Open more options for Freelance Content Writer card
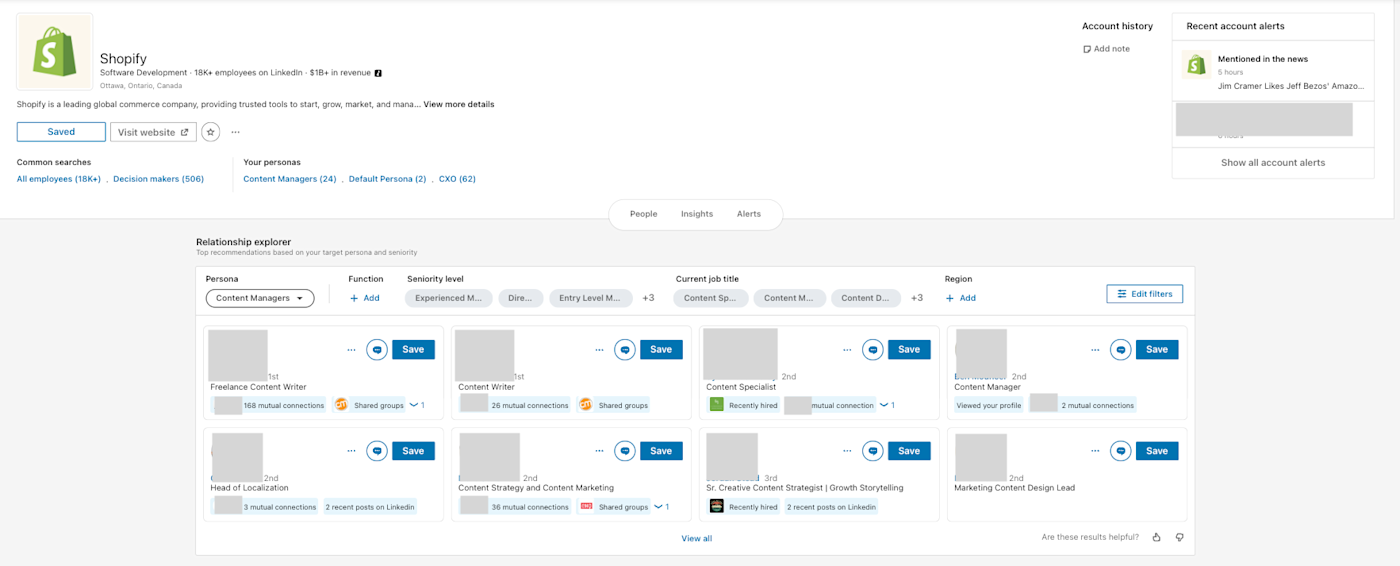1400x566 pixels. (351, 350)
